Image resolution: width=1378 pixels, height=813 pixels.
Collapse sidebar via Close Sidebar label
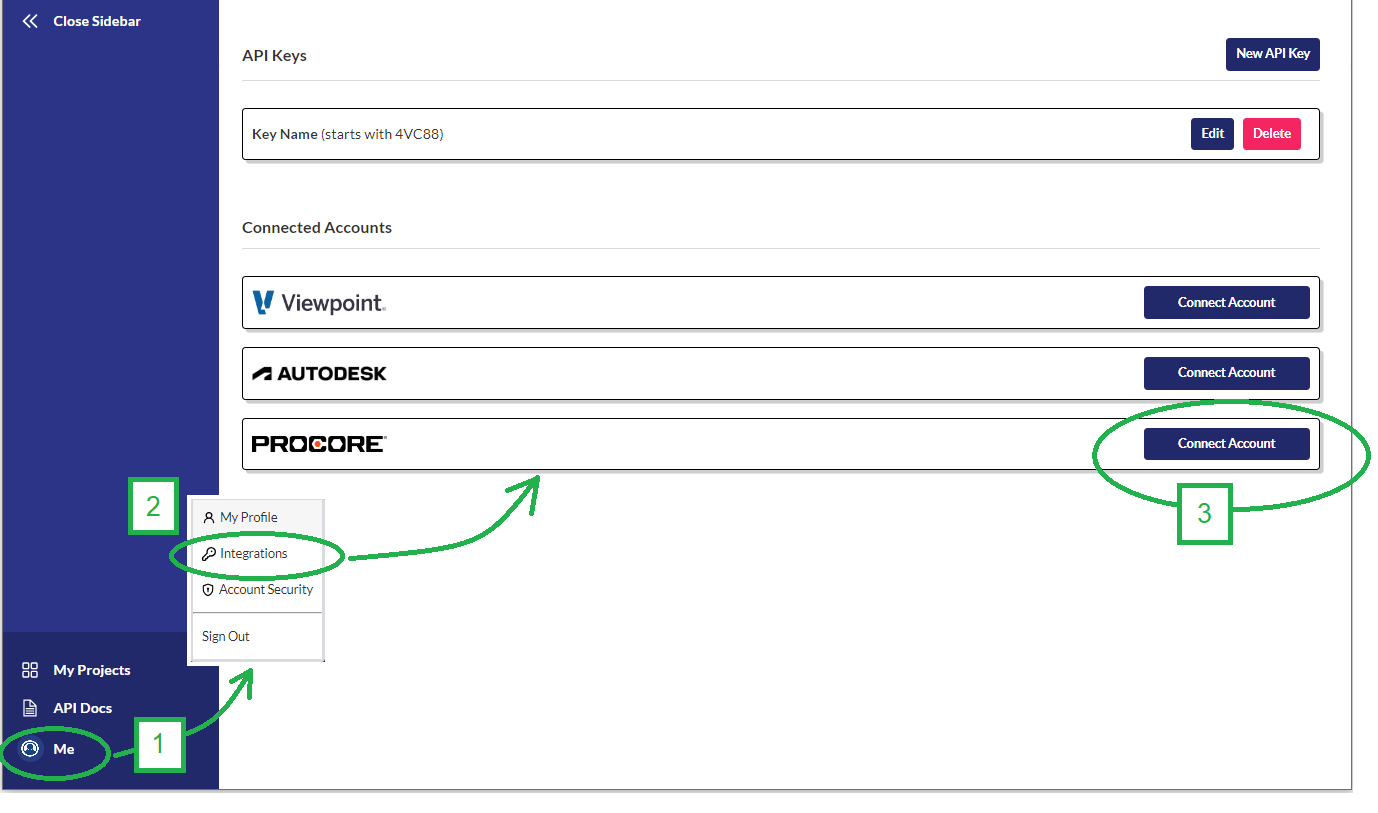point(97,21)
